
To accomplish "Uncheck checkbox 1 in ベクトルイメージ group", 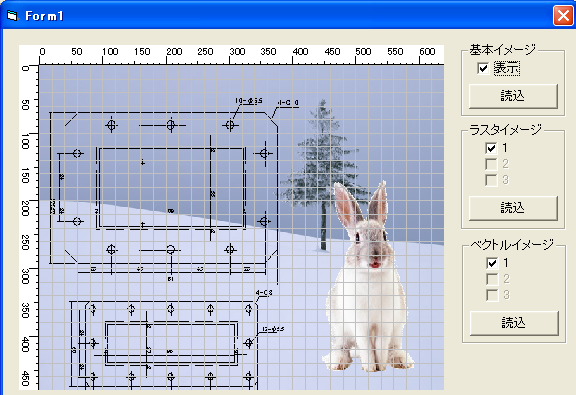I will (492, 263).
